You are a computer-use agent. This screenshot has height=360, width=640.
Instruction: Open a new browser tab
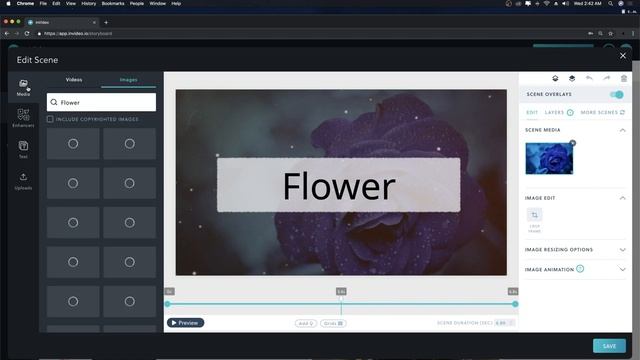point(106,22)
